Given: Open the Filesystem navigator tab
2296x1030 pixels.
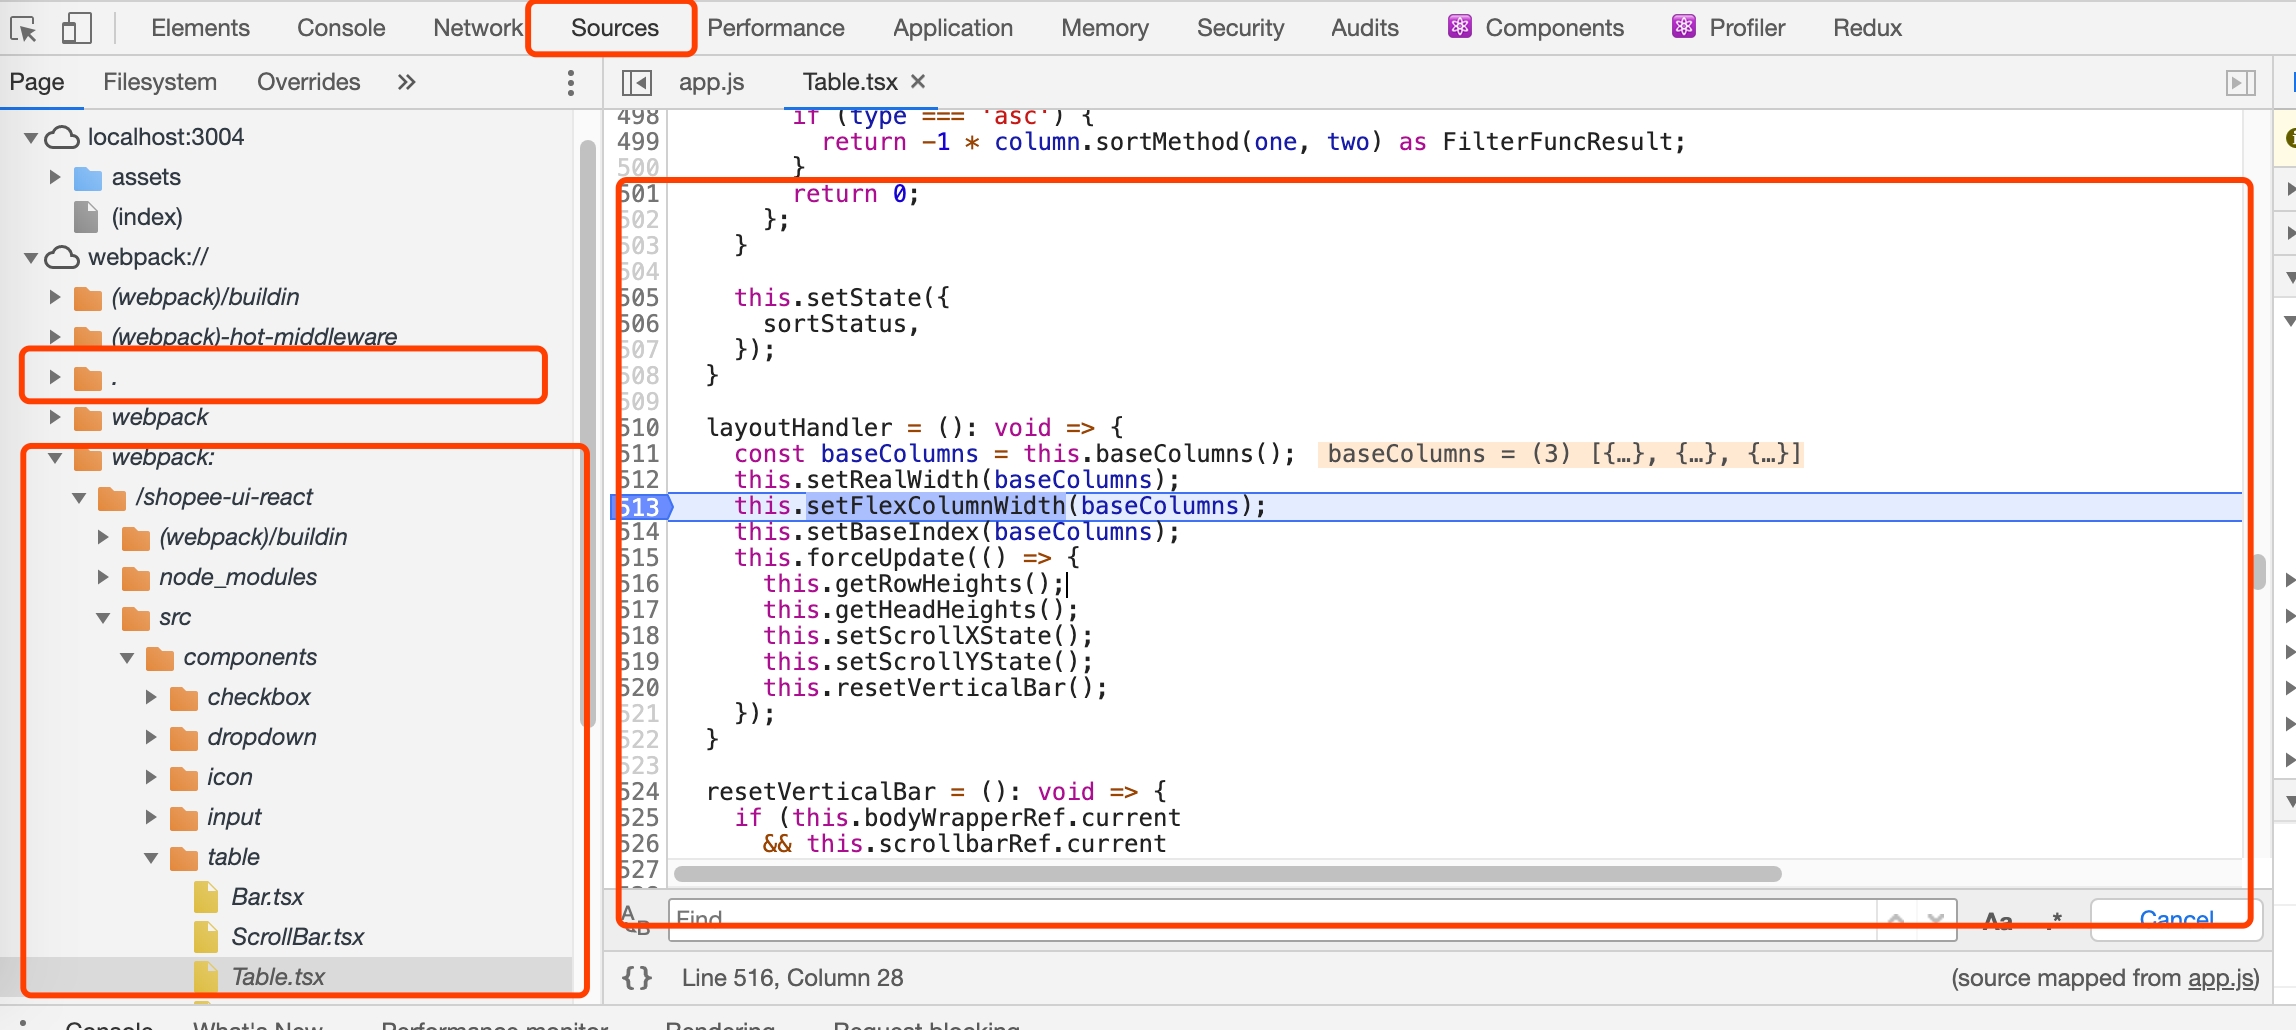Looking at the screenshot, I should [160, 82].
